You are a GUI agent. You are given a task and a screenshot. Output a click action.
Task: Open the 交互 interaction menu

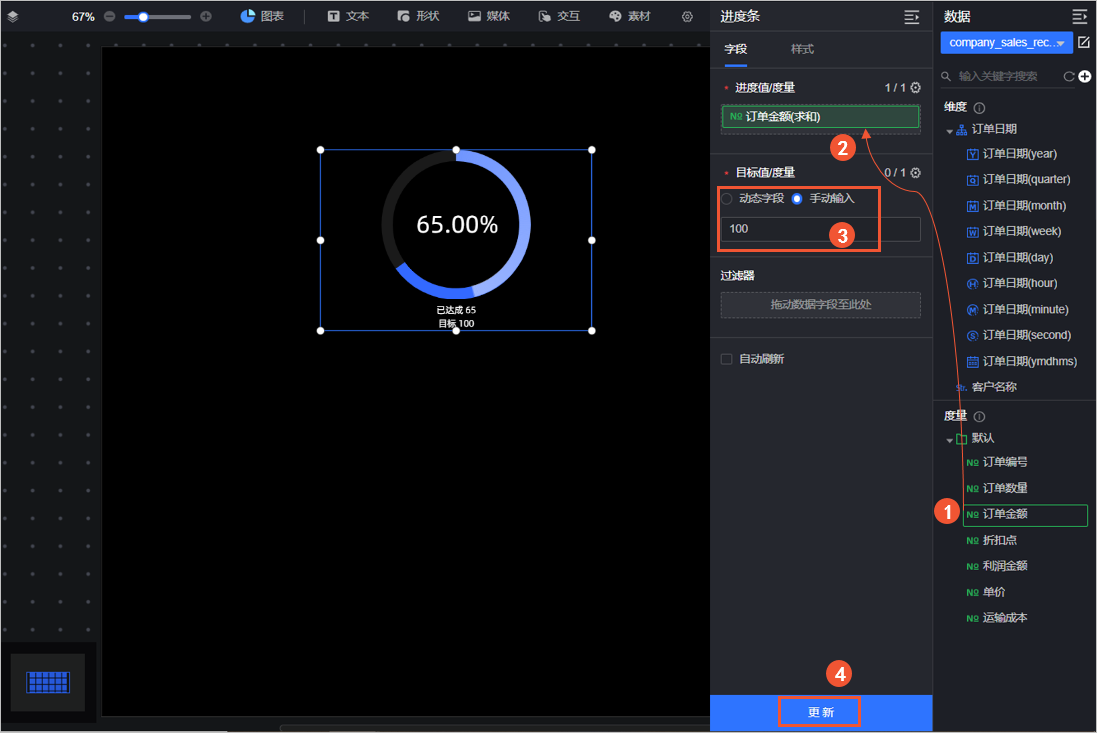coord(558,16)
